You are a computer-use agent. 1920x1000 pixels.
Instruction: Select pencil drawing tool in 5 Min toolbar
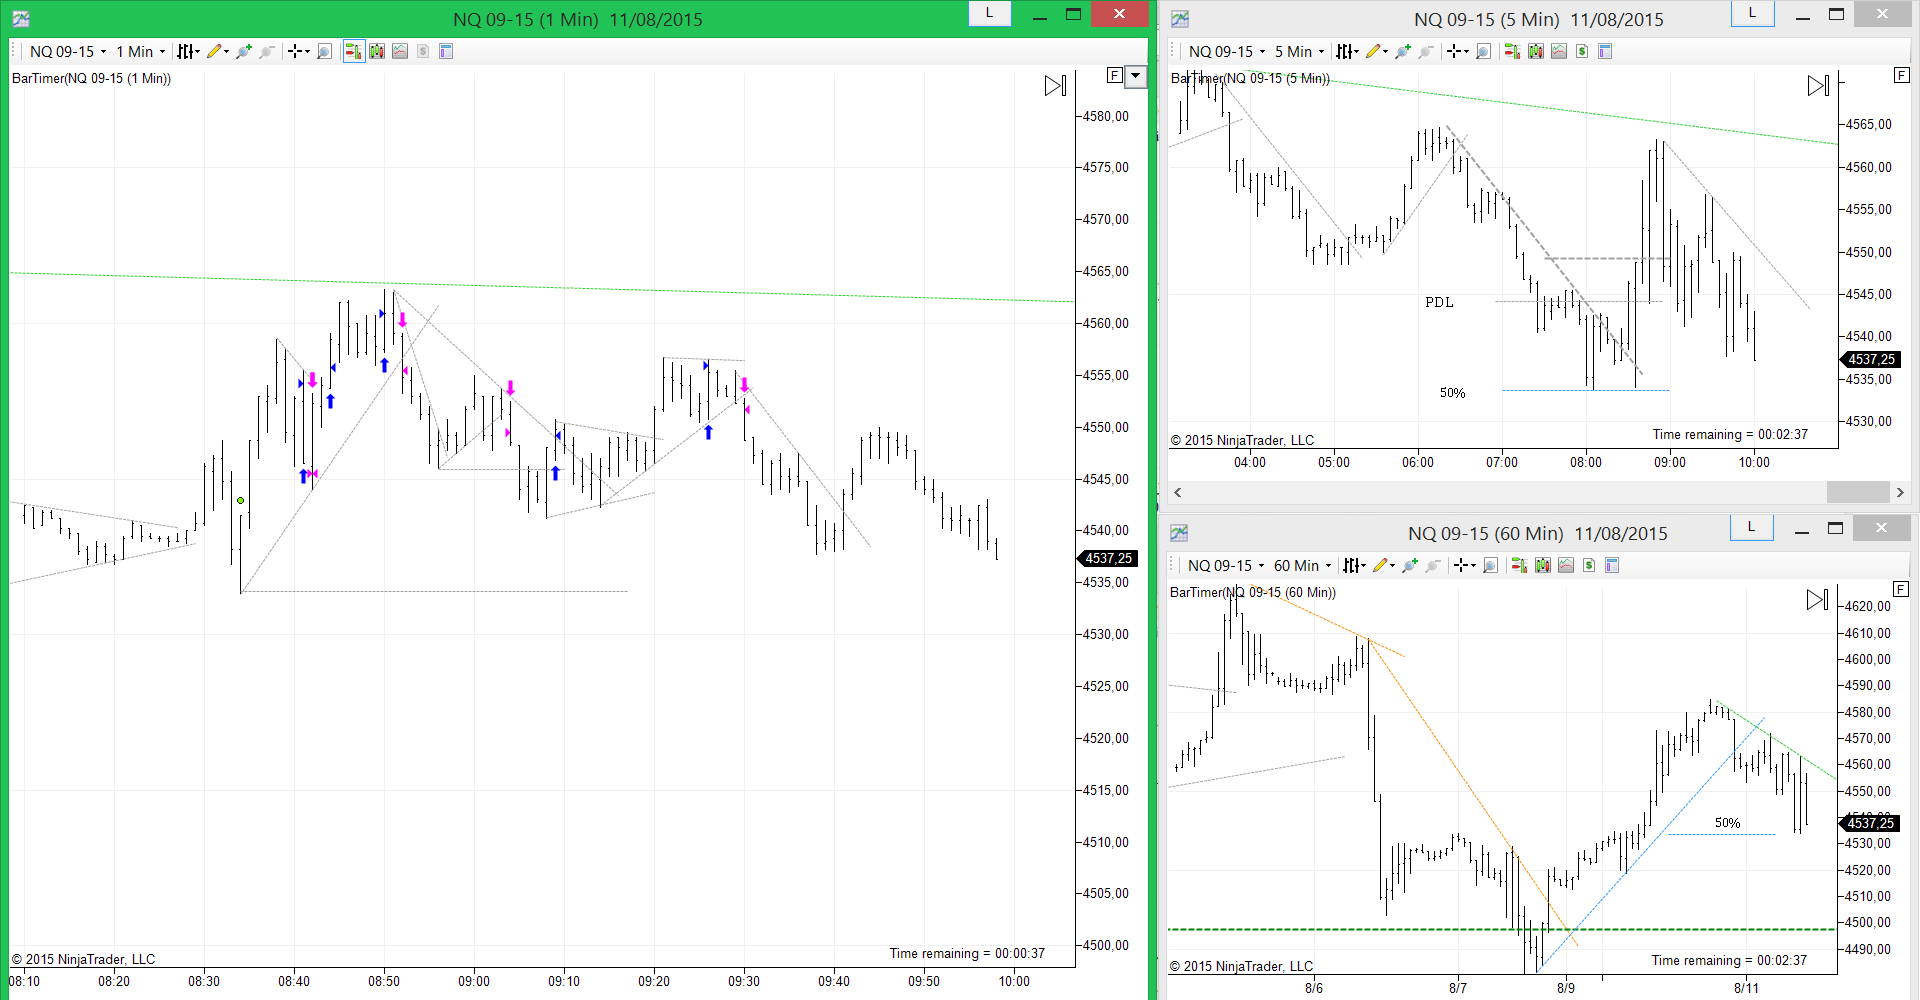[x=1372, y=51]
